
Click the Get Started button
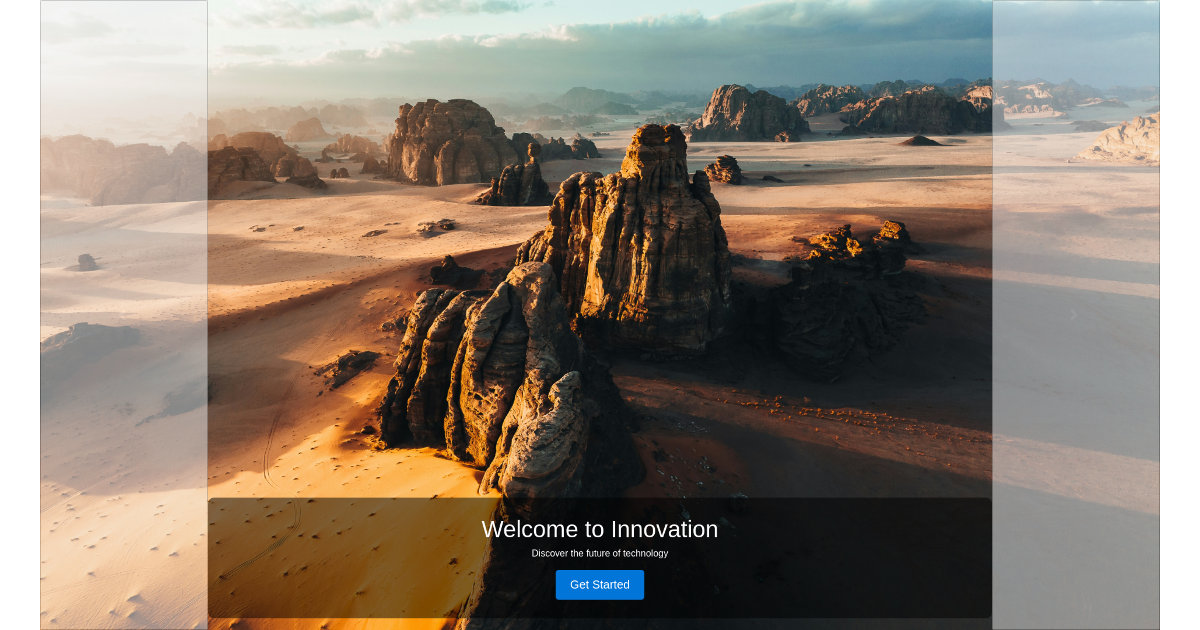click(x=600, y=585)
